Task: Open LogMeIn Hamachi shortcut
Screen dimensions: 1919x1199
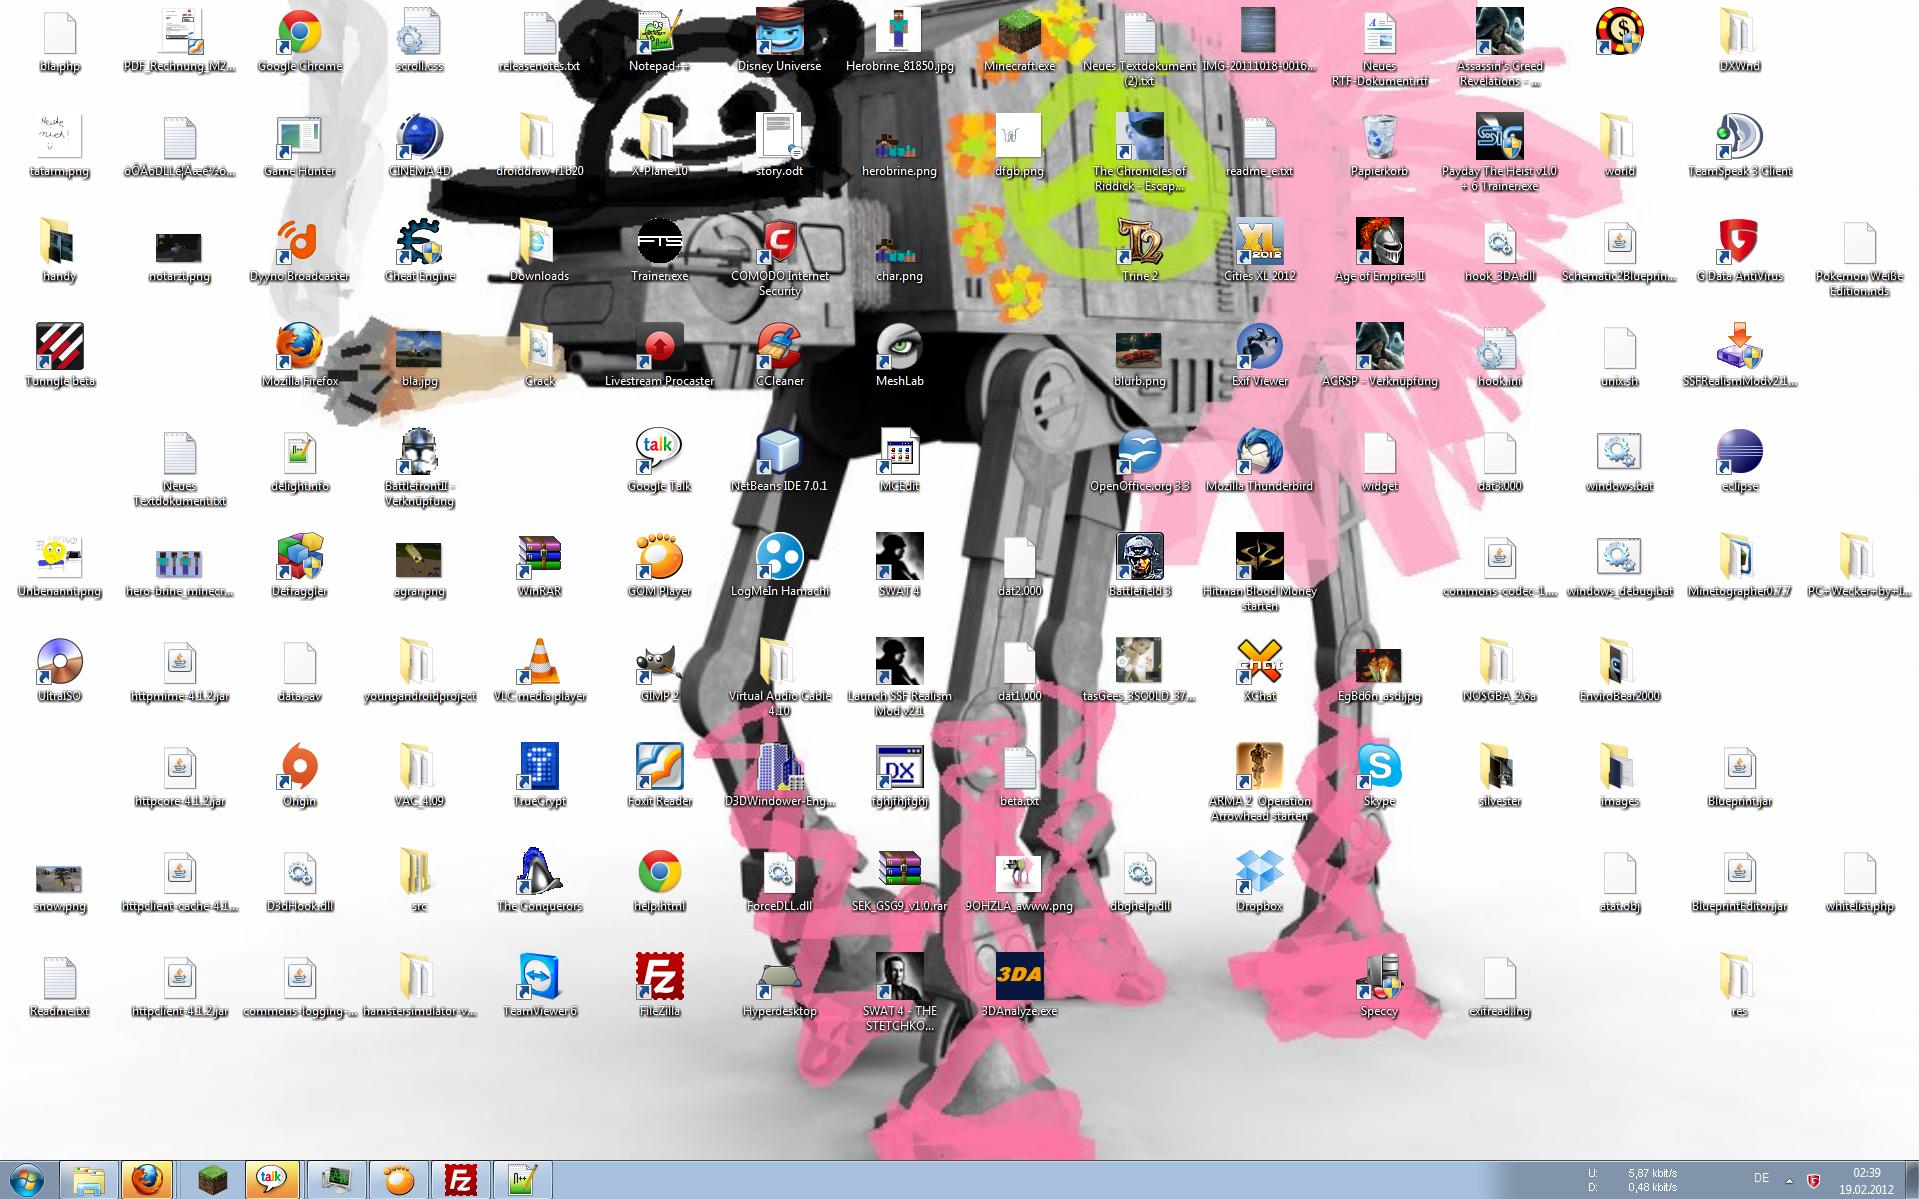Action: click(x=779, y=566)
